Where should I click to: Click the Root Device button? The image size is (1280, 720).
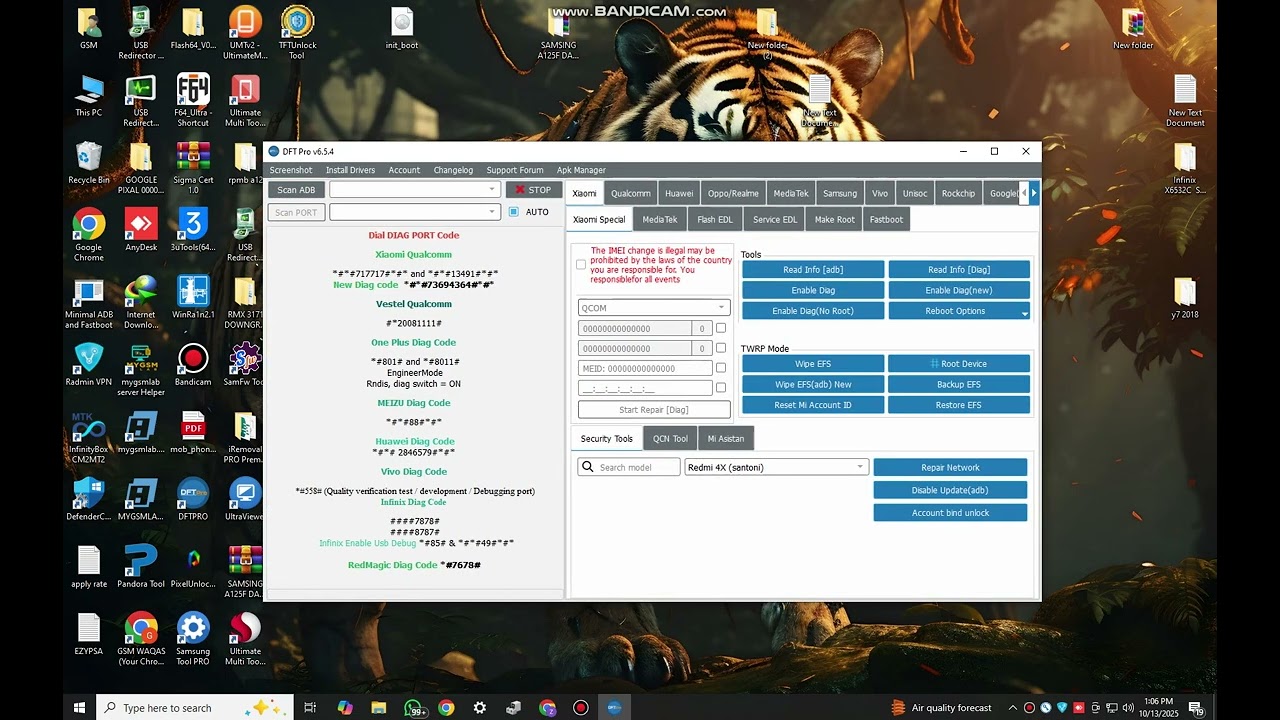959,363
